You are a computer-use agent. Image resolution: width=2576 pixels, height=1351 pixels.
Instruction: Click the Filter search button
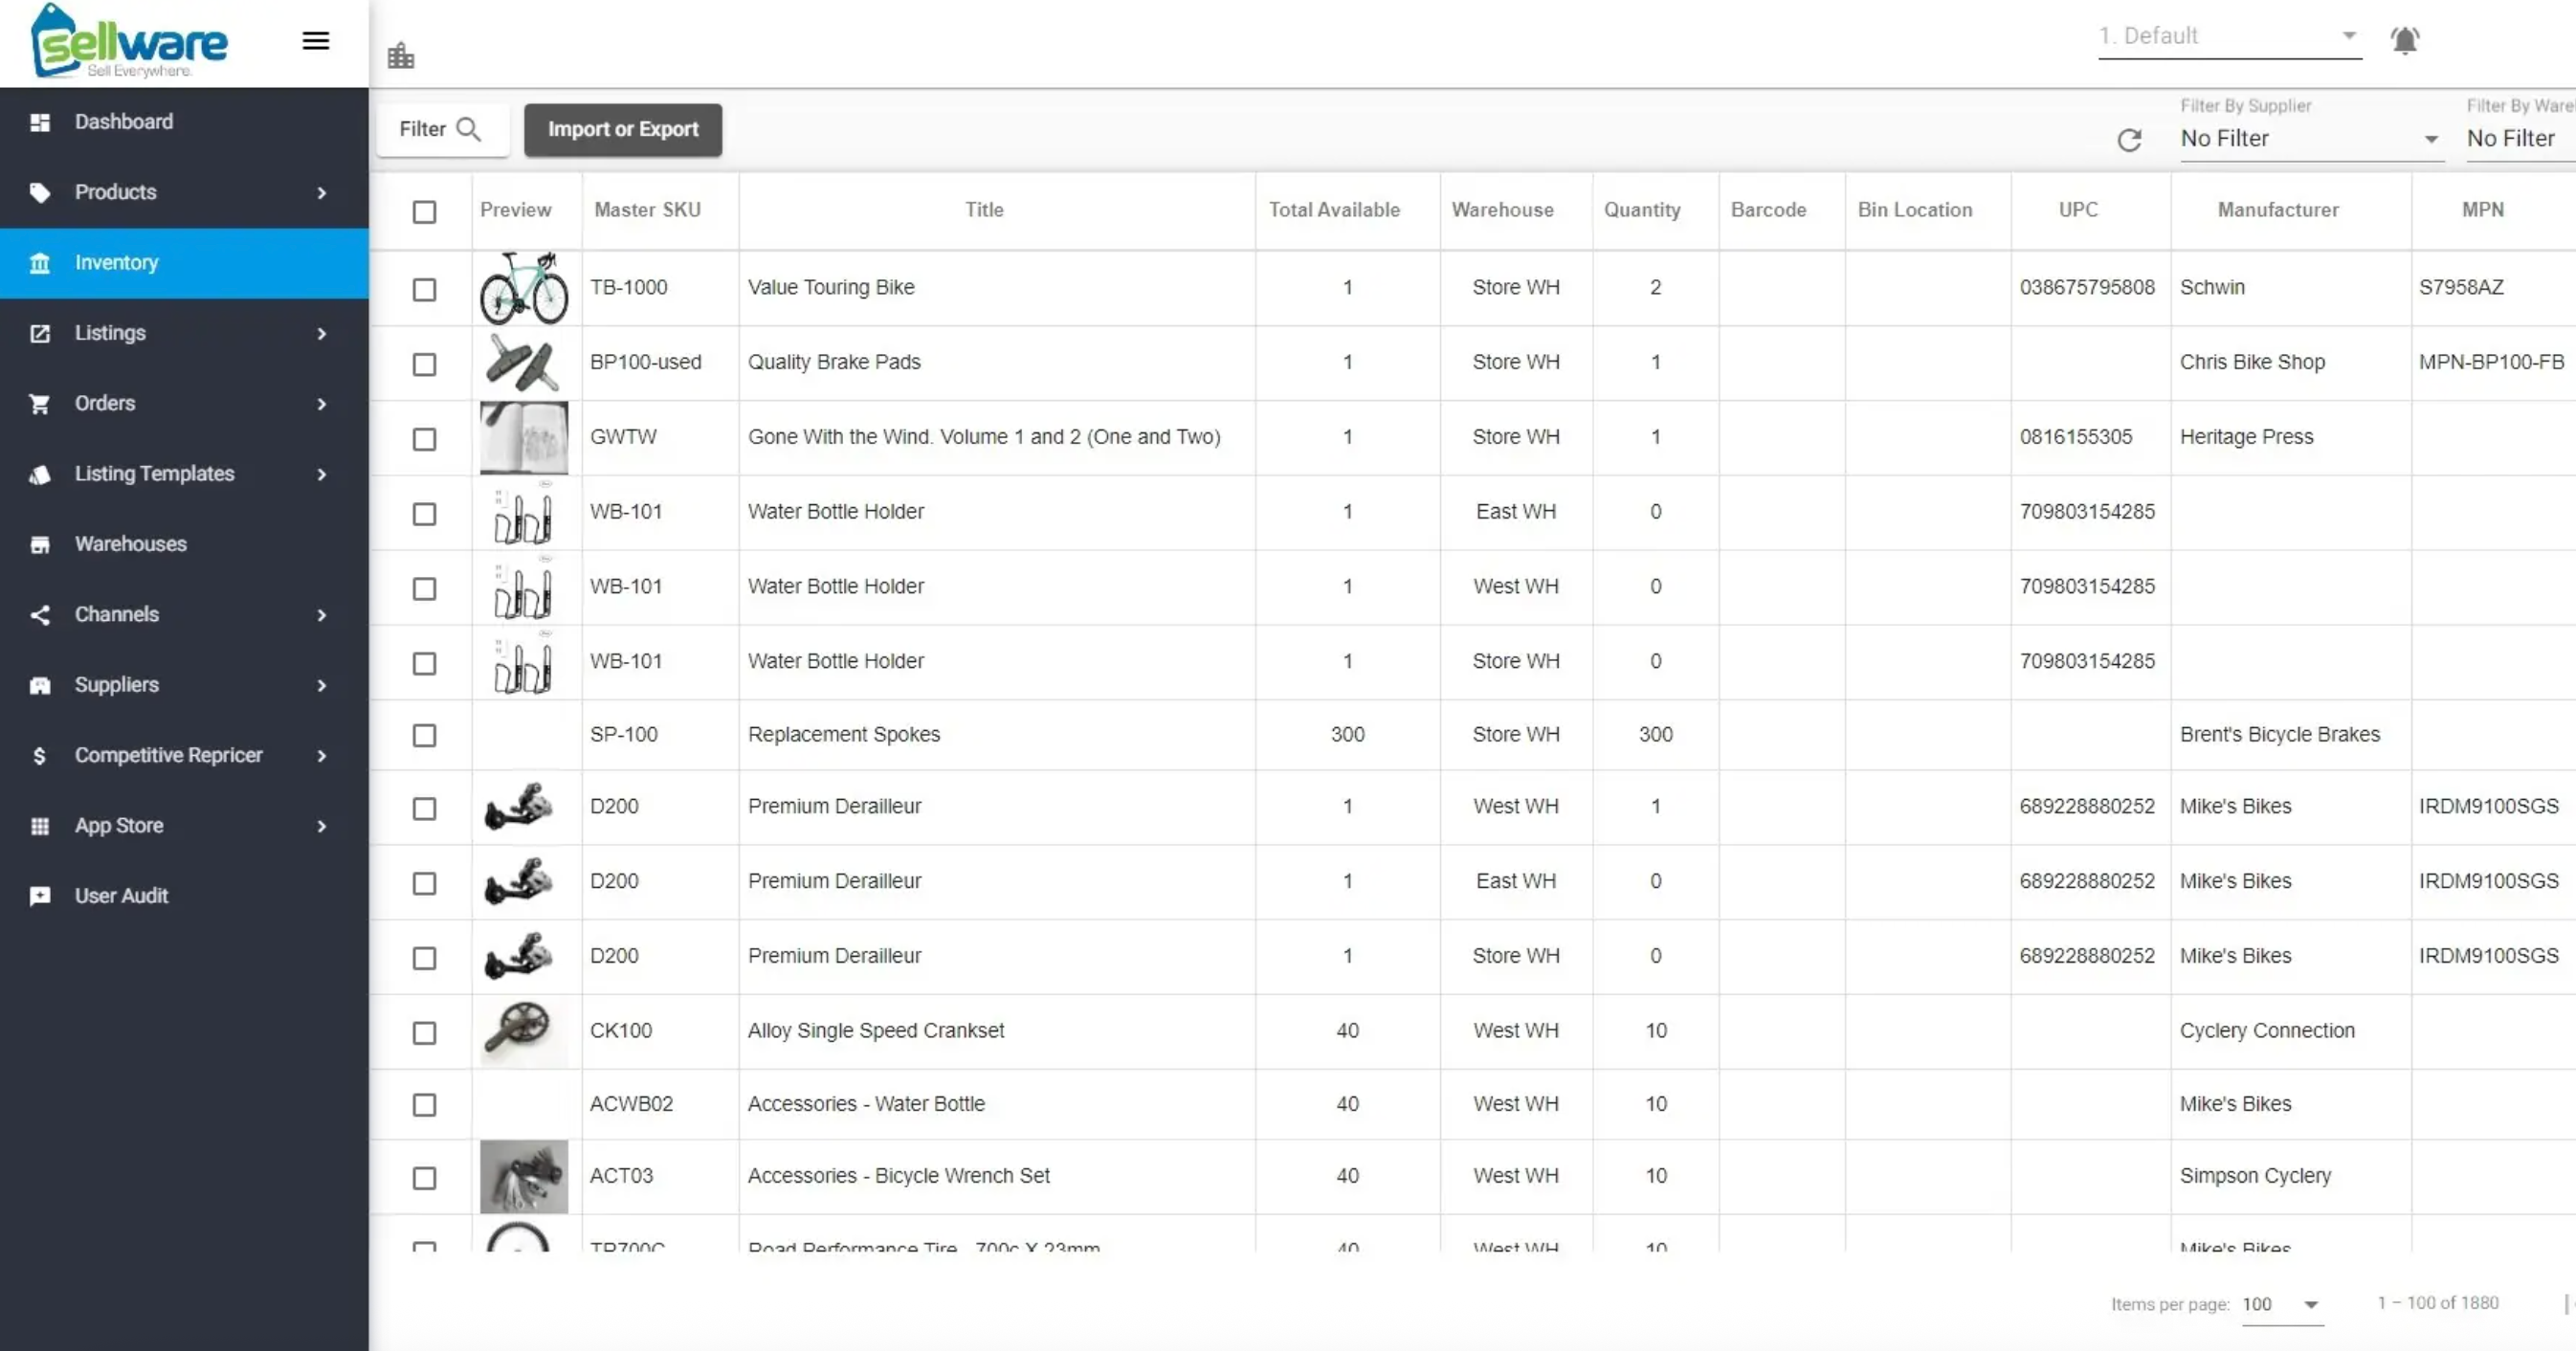pyautogui.click(x=442, y=130)
